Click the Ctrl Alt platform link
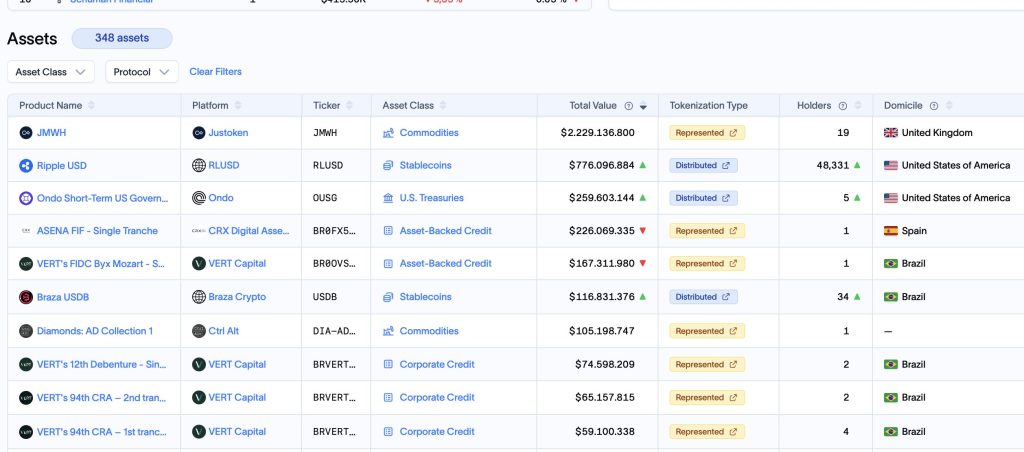1024x452 pixels. click(x=223, y=331)
